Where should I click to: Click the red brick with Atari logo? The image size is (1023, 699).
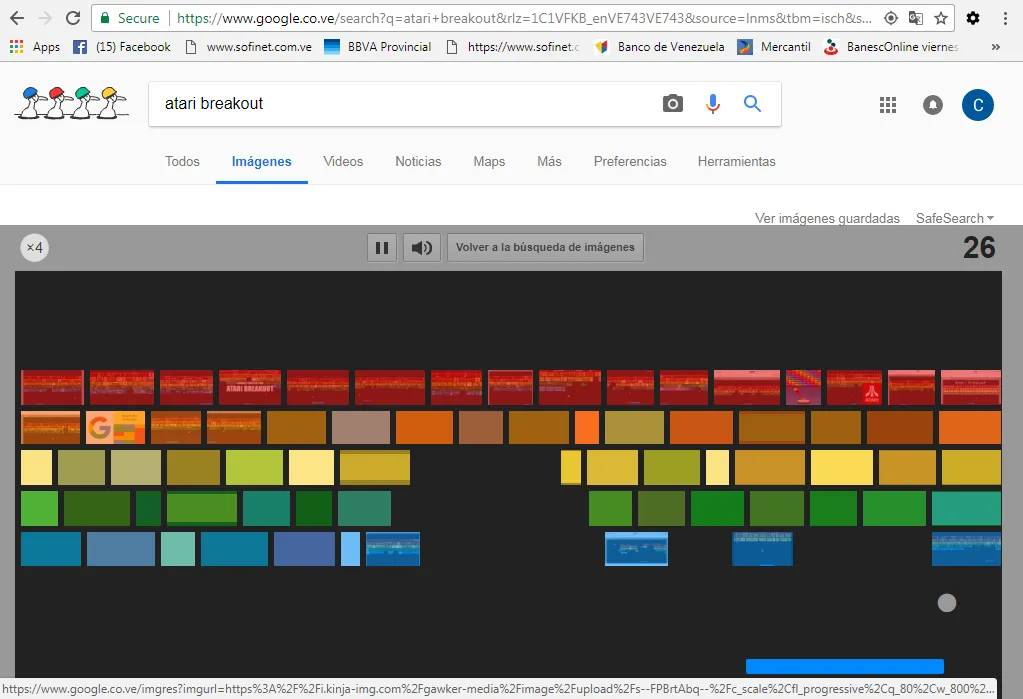855,388
